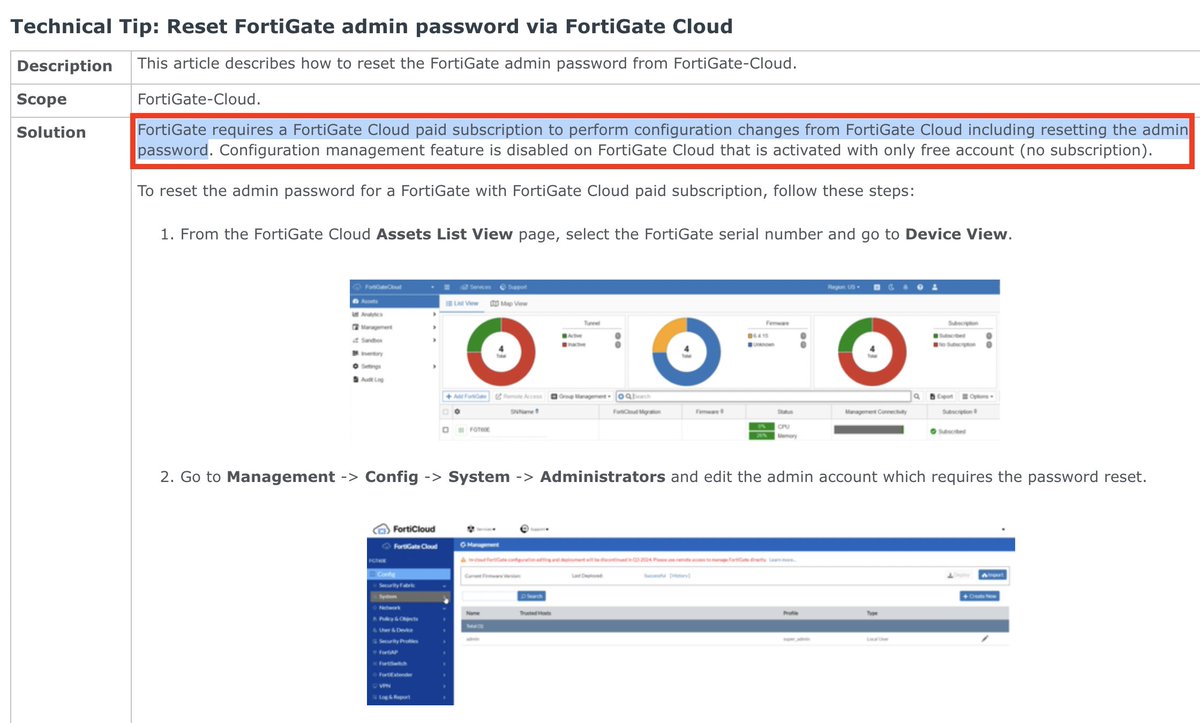This screenshot has width=1200, height=723.
Task: Click the warning triangle icon in the Management notice
Action: click(463, 560)
